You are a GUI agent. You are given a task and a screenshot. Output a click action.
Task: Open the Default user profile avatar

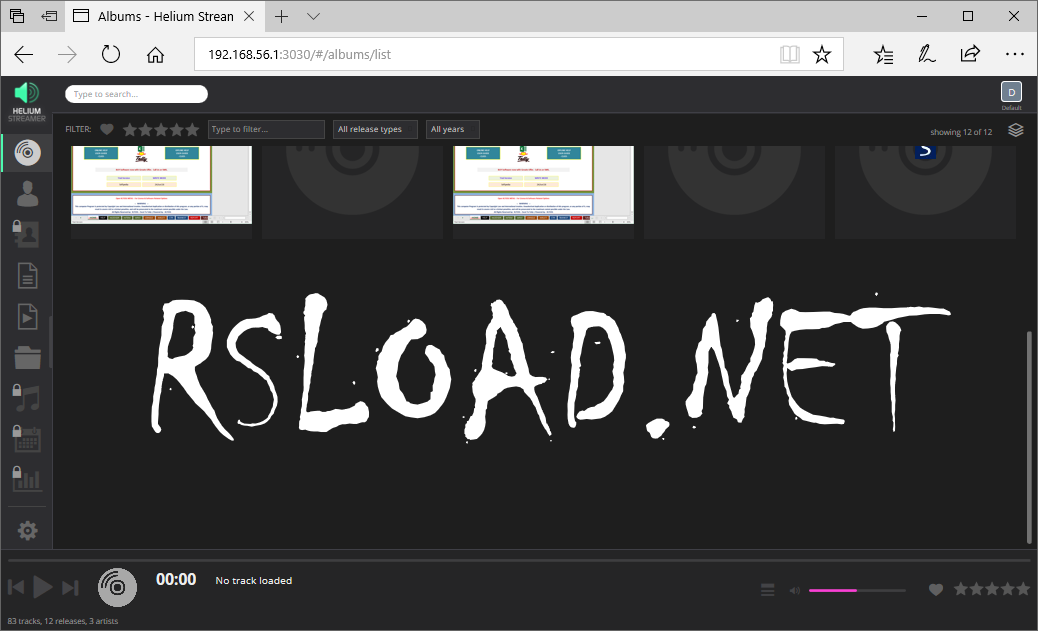[x=1011, y=93]
